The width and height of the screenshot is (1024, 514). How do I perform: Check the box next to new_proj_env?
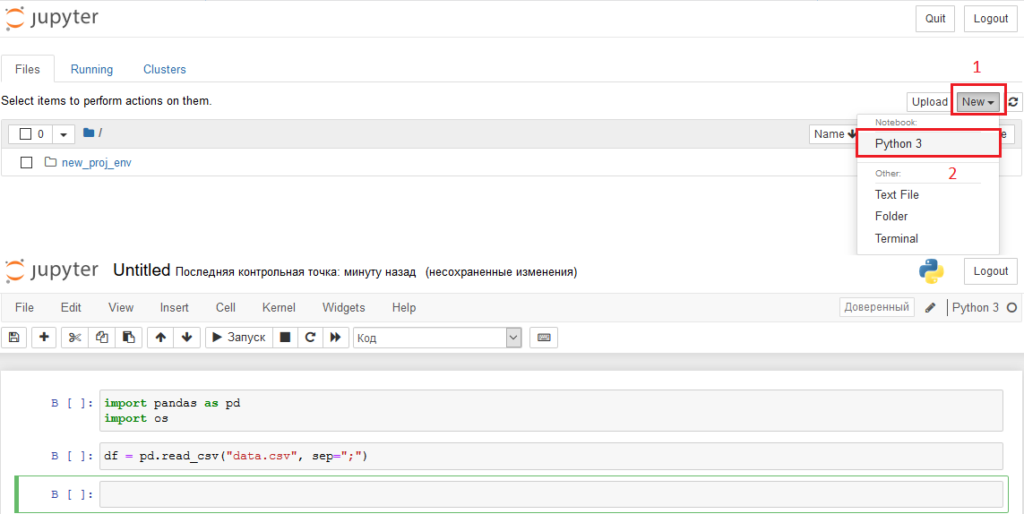click(x=24, y=163)
